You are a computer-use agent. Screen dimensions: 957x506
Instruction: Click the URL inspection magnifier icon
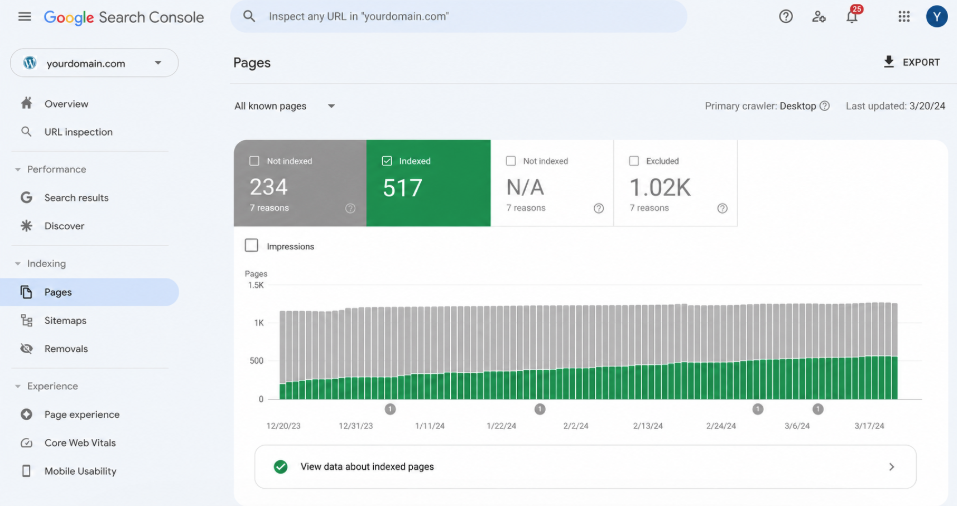(26, 131)
